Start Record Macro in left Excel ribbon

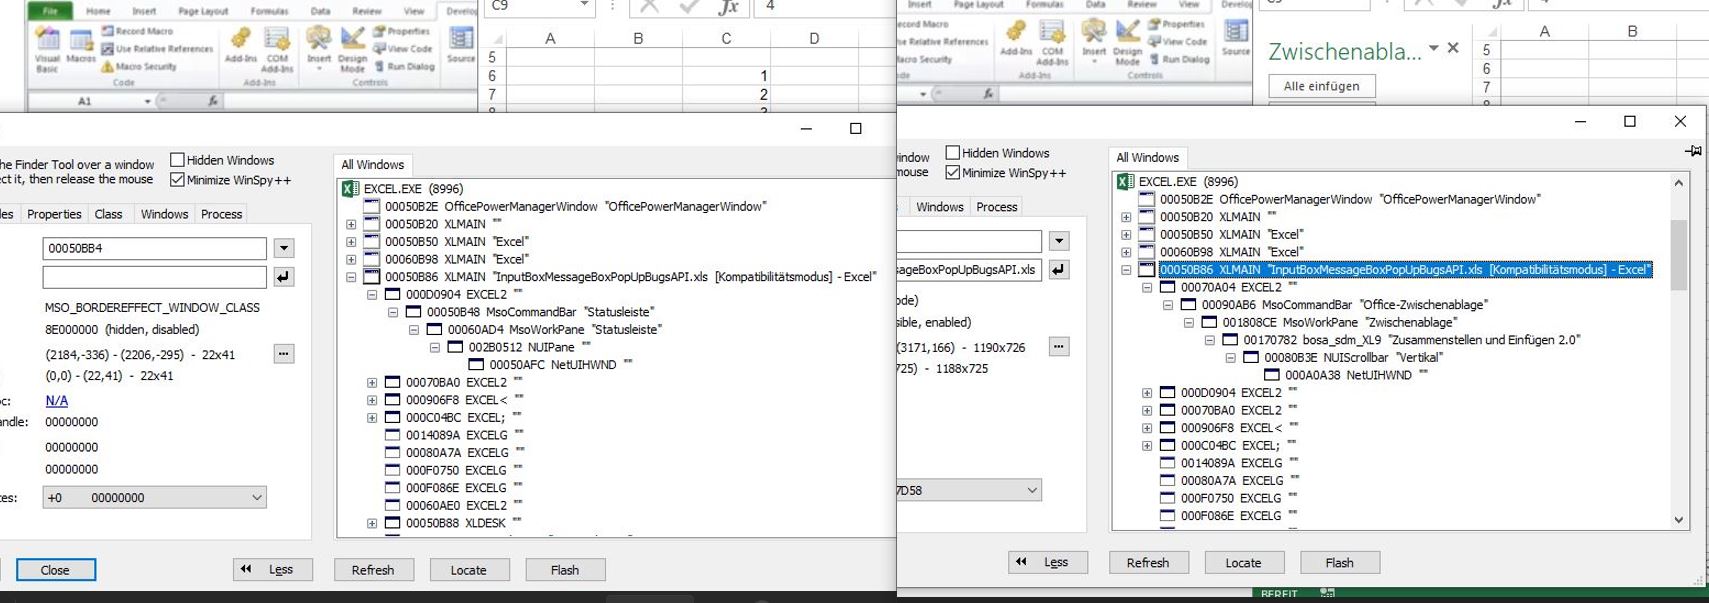click(x=137, y=31)
